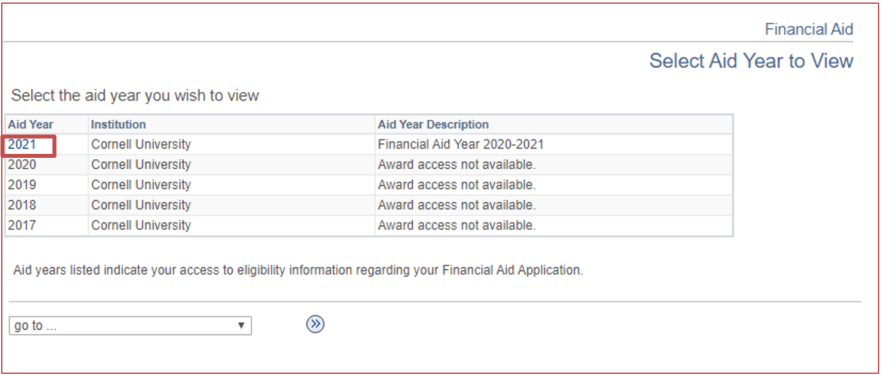
Task: Click the 'Select Aid Year to View' title
Action: click(752, 61)
